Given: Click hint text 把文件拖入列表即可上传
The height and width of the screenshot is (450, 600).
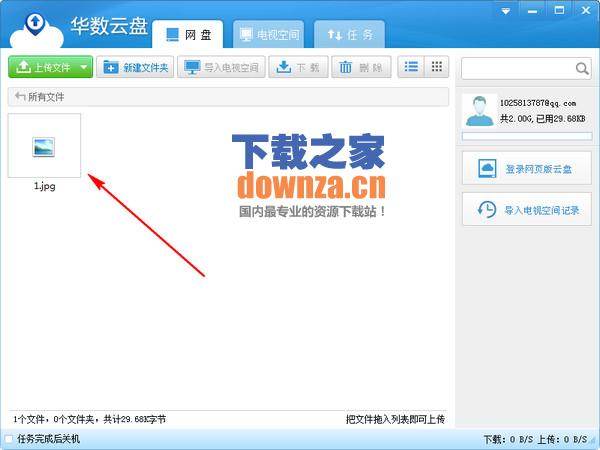Looking at the screenshot, I should pyautogui.click(x=395, y=419).
